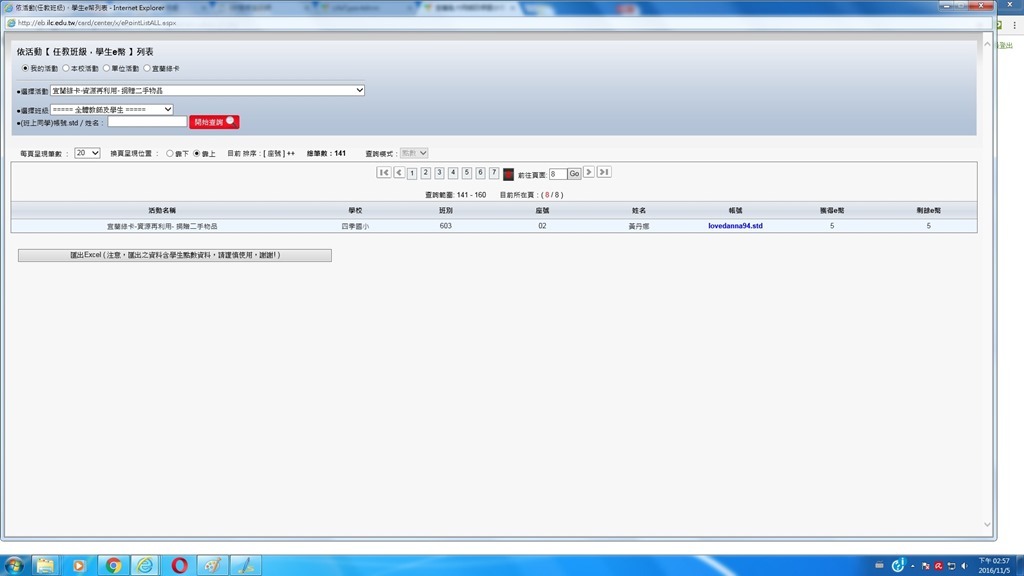Screen dimensions: 1024x576
Task: Click the page scrollbar down arrow
Action: pyautogui.click(x=987, y=524)
